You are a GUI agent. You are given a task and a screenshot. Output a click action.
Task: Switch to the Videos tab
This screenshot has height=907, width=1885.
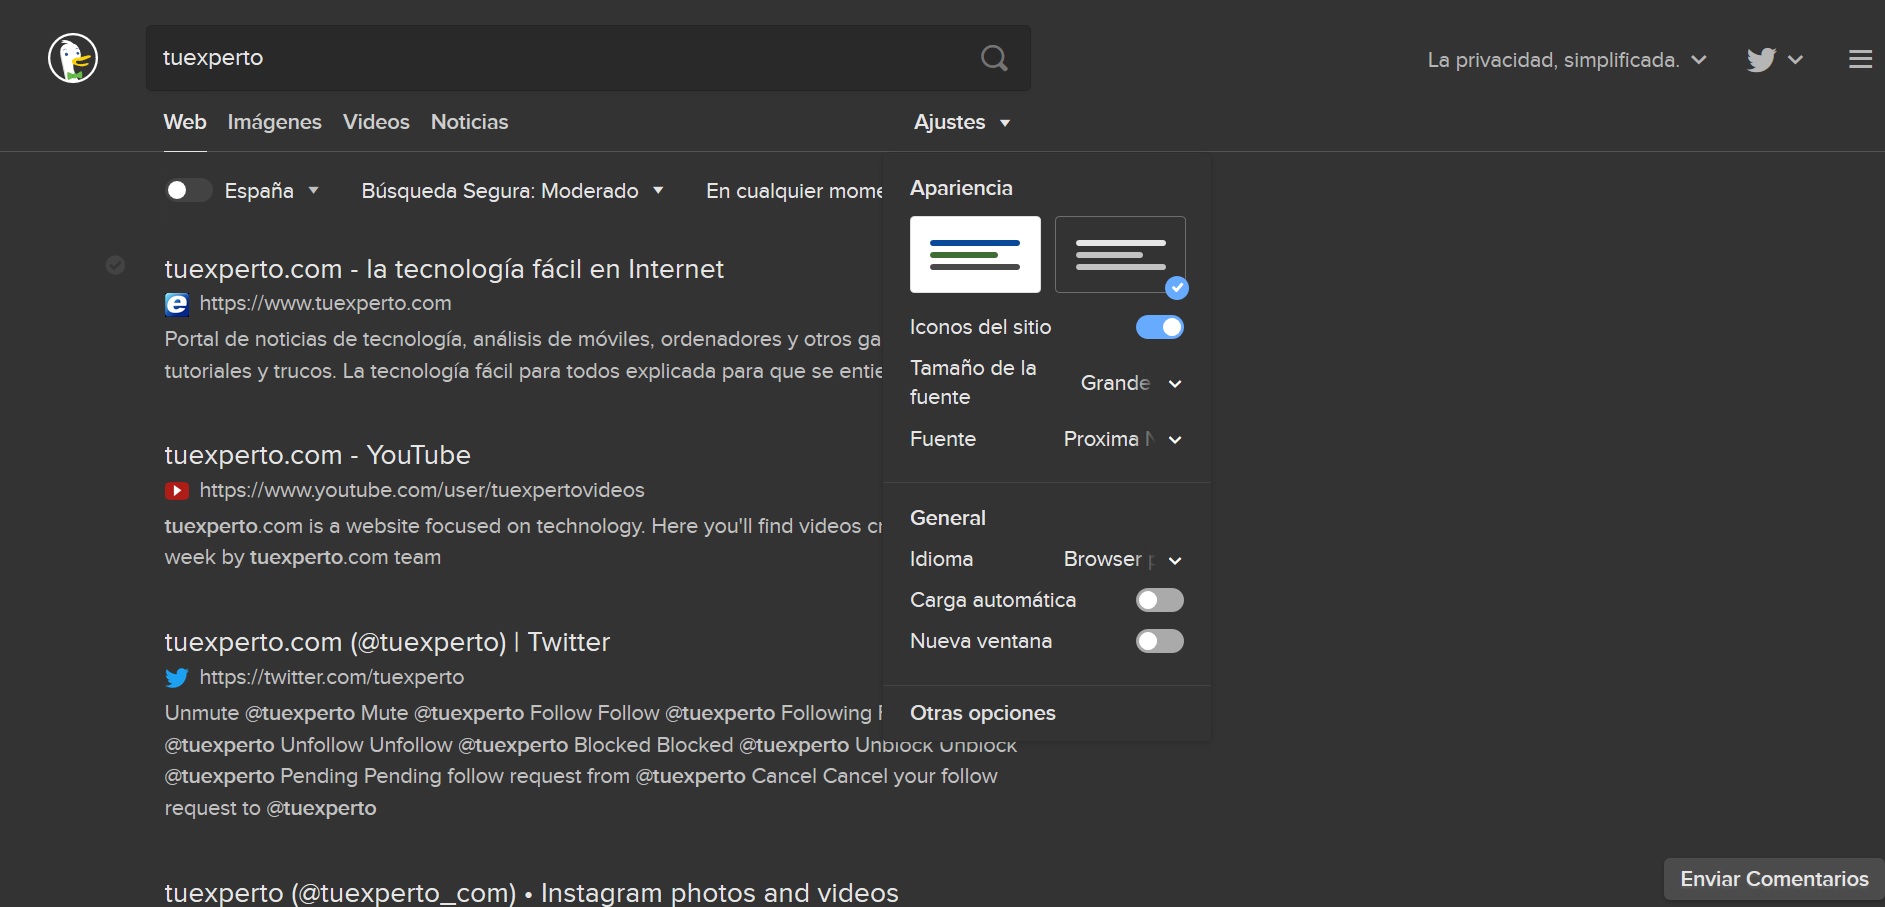[x=376, y=122]
